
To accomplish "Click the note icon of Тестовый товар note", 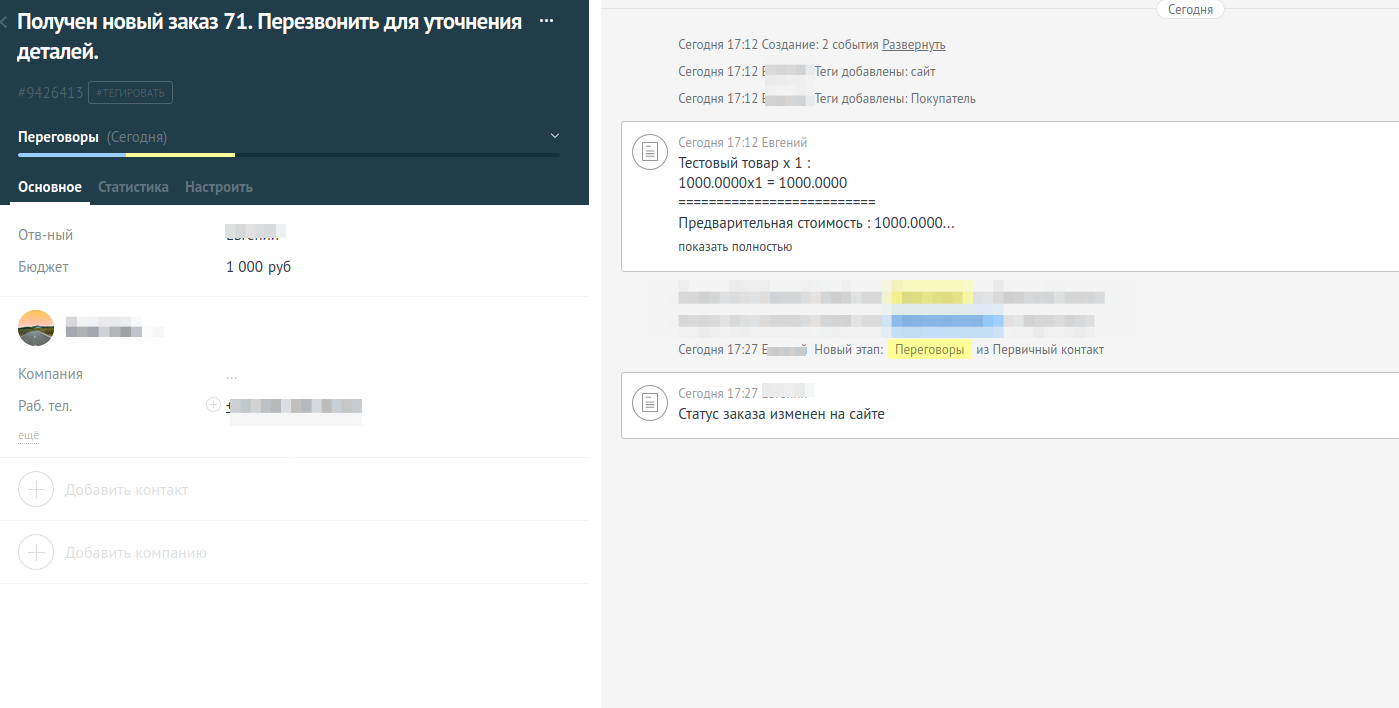I will 650,151.
